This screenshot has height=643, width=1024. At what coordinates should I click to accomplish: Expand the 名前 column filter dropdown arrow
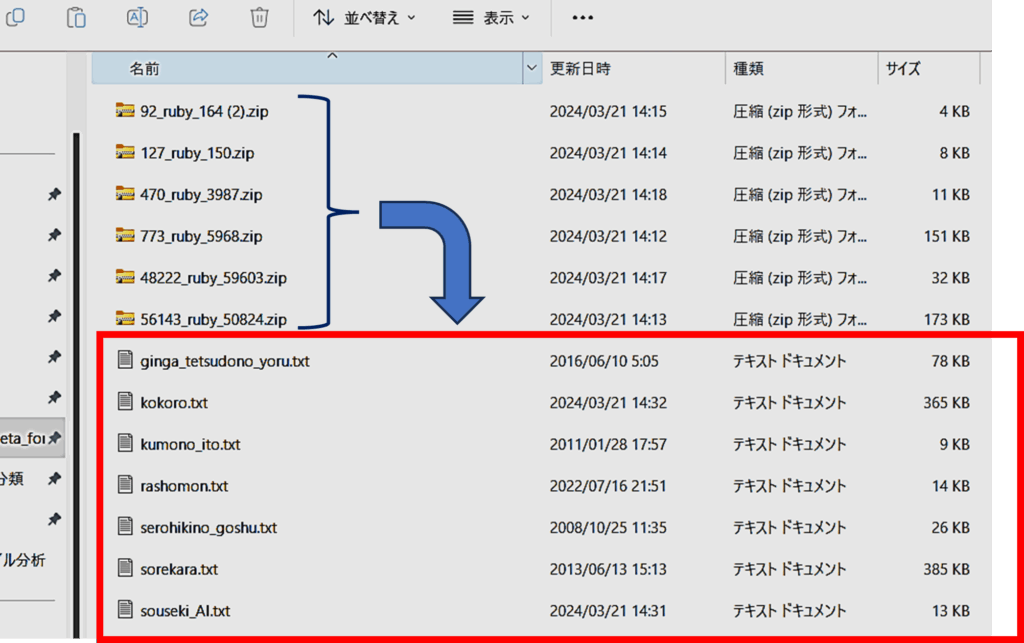(x=531, y=69)
